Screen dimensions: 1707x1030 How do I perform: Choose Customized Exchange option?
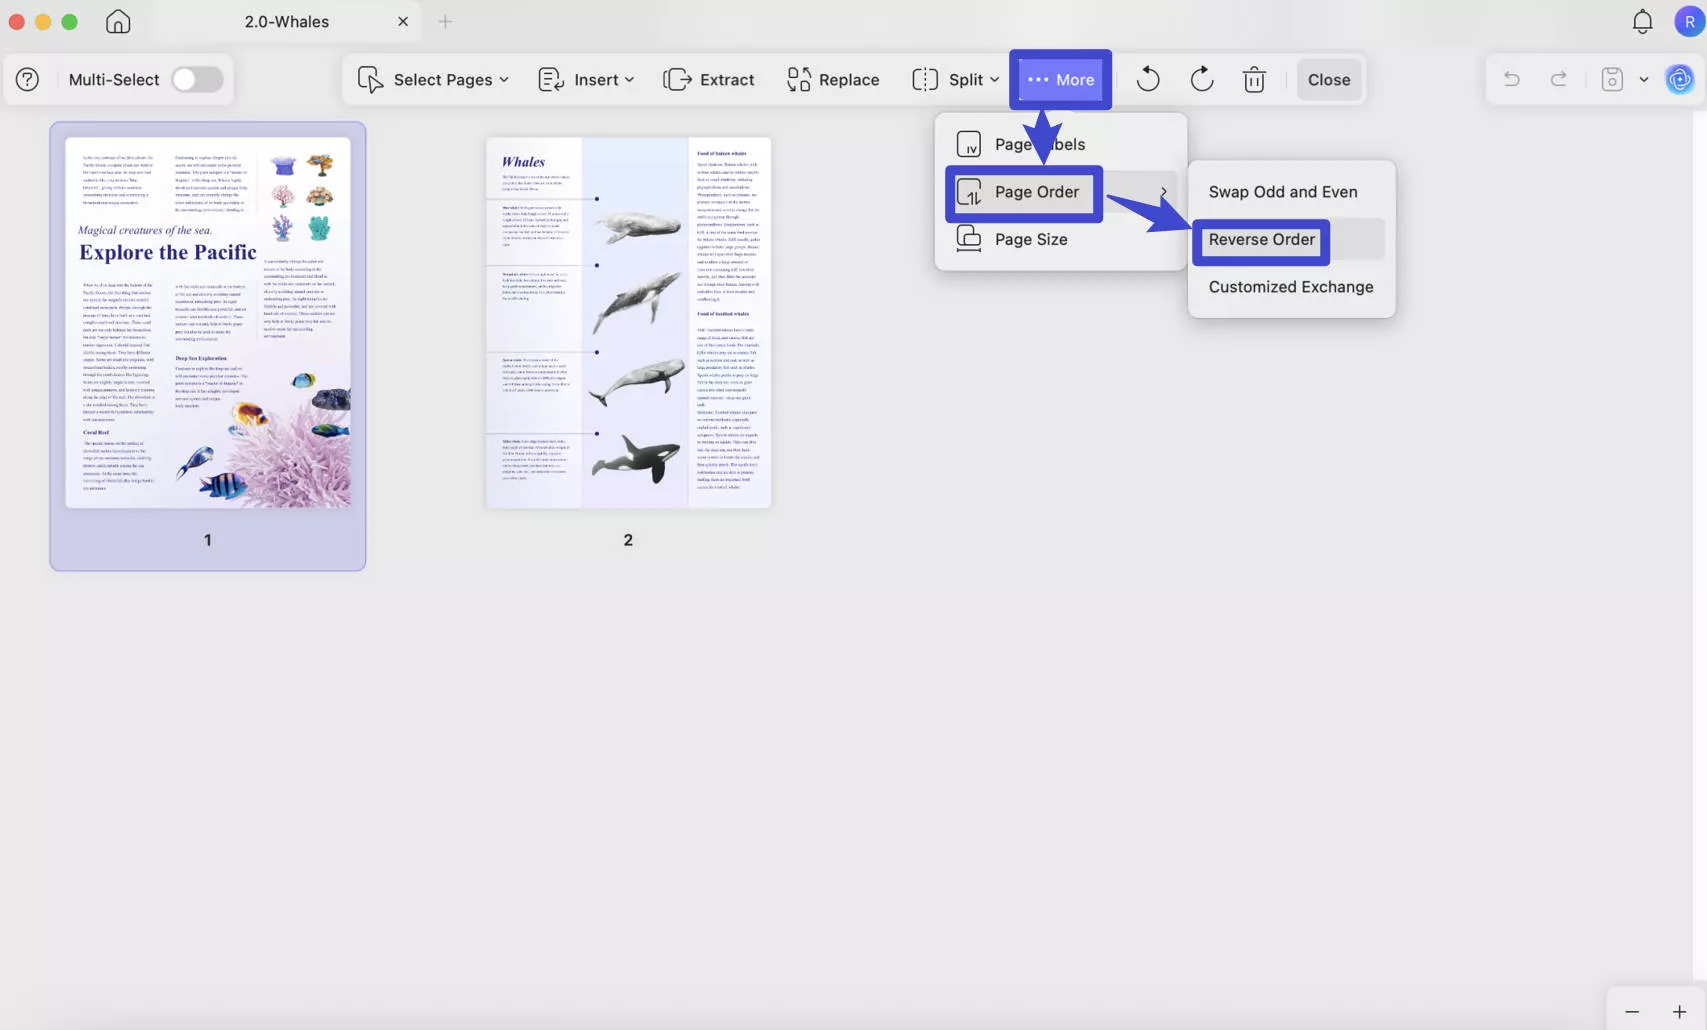click(1291, 287)
